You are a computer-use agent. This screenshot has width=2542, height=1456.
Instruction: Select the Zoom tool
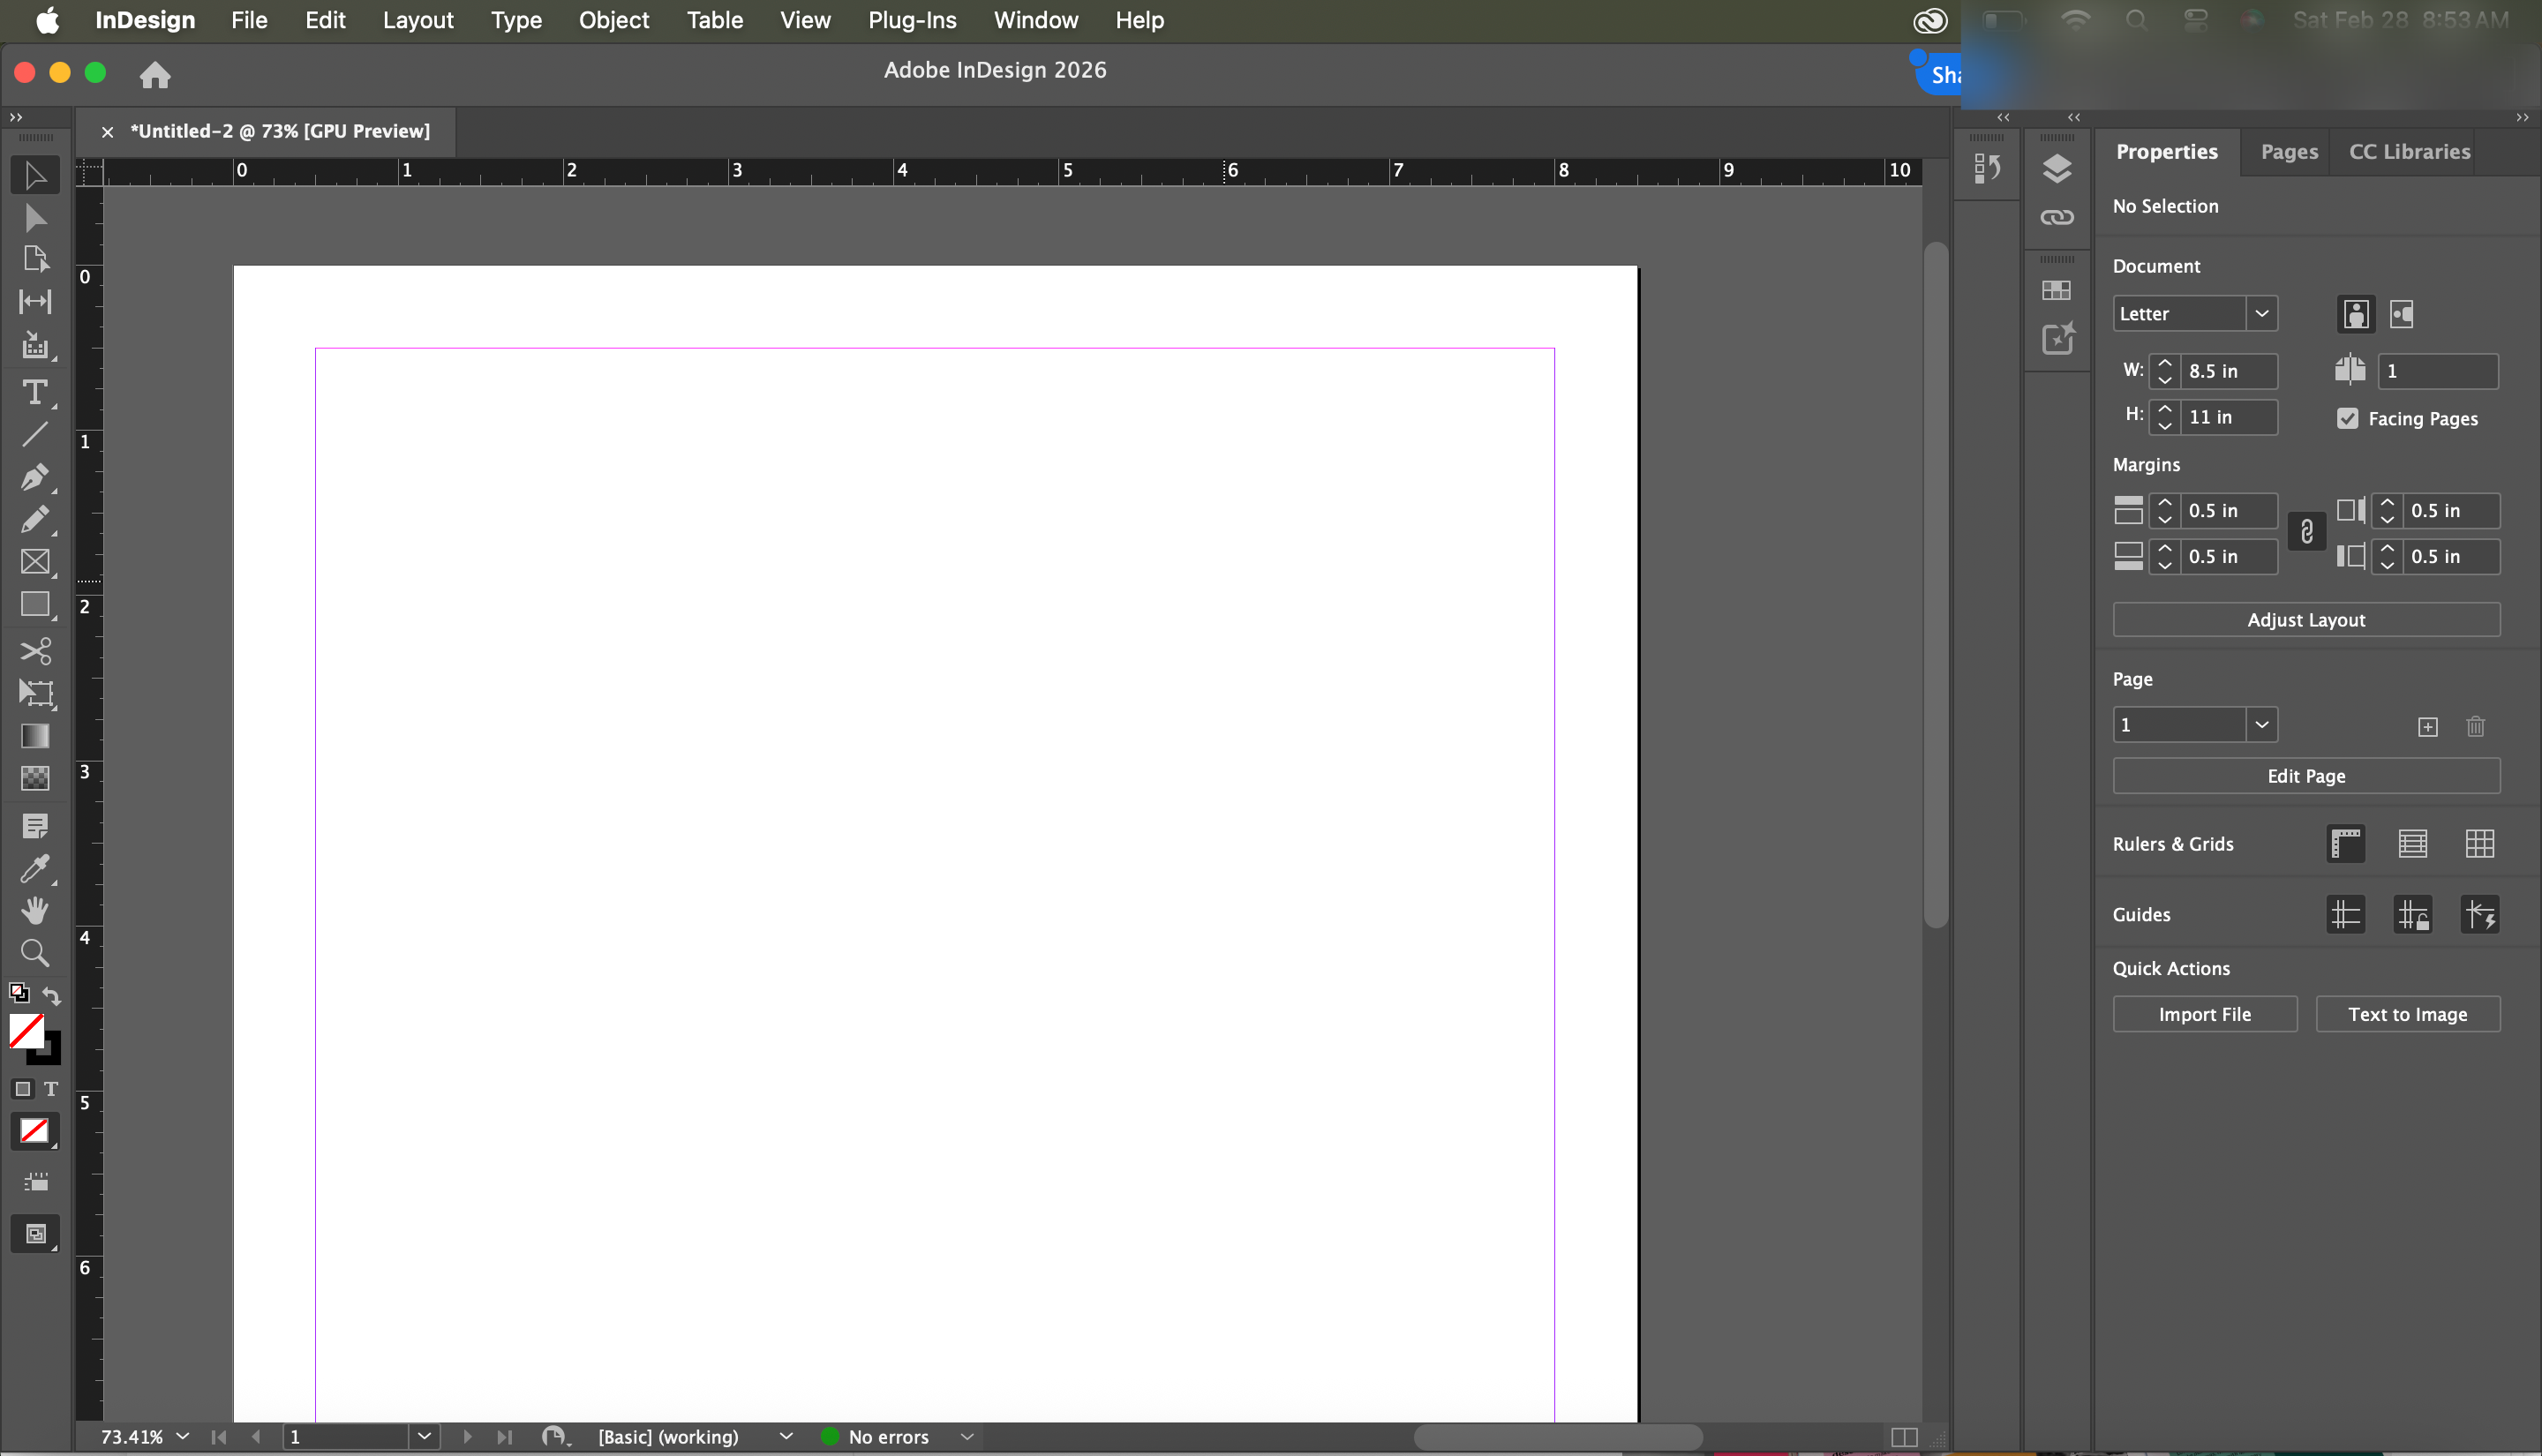tap(34, 953)
